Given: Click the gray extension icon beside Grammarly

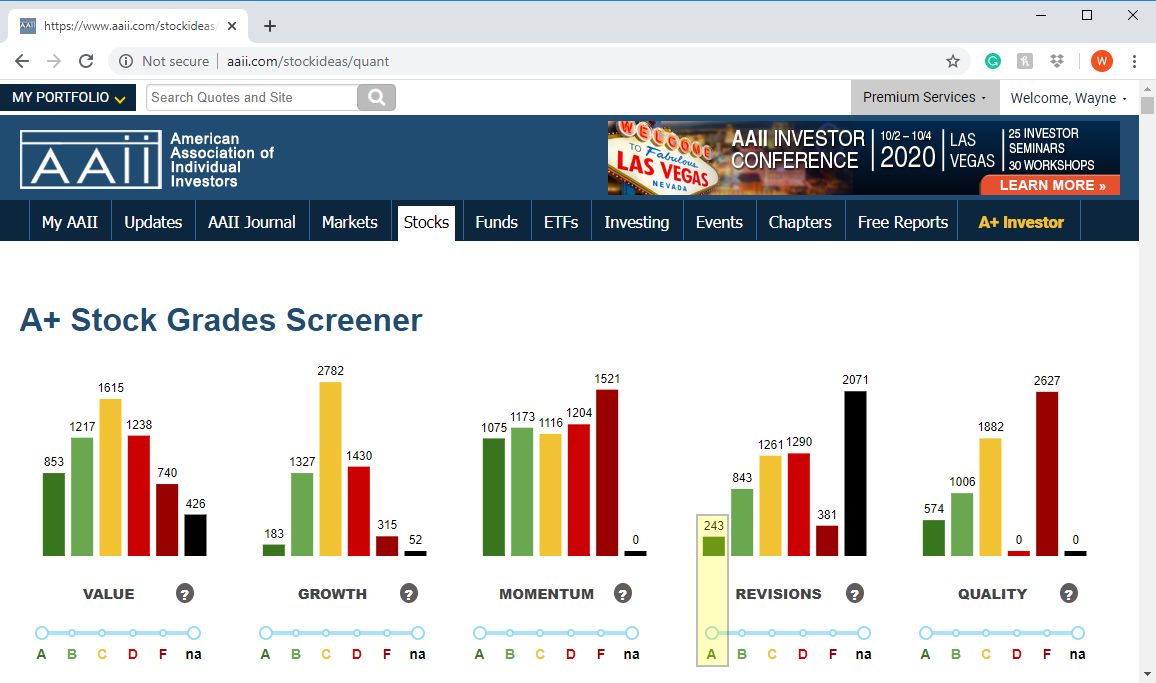Looking at the screenshot, I should click(1025, 61).
